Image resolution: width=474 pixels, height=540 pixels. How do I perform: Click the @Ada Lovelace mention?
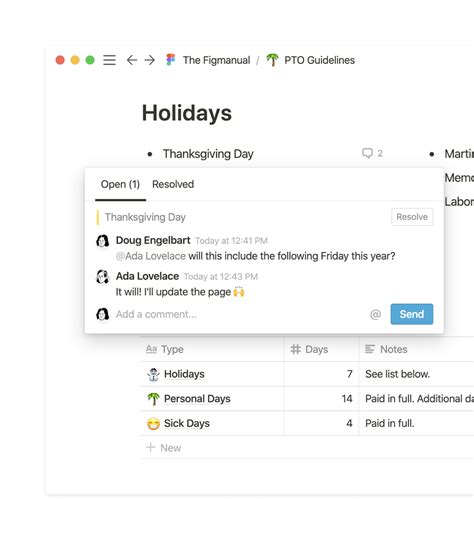tap(151, 256)
